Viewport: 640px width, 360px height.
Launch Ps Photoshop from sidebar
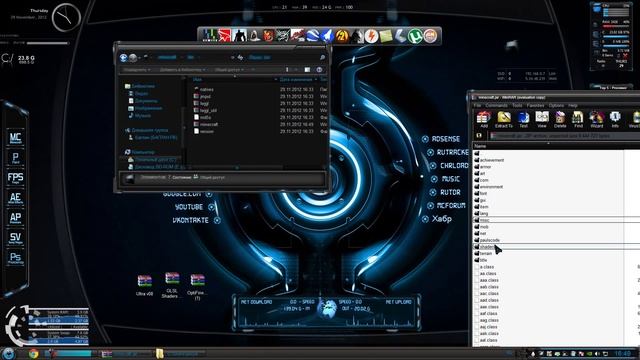pos(15,258)
